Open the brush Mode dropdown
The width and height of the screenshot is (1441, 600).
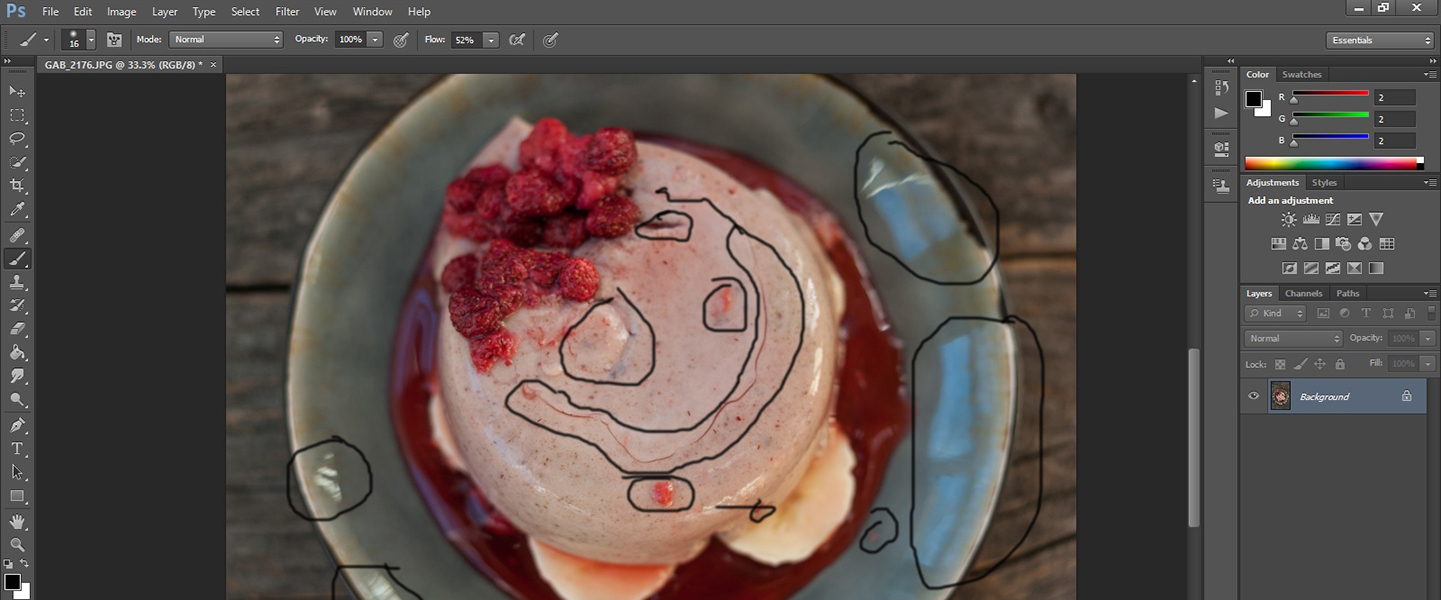226,40
